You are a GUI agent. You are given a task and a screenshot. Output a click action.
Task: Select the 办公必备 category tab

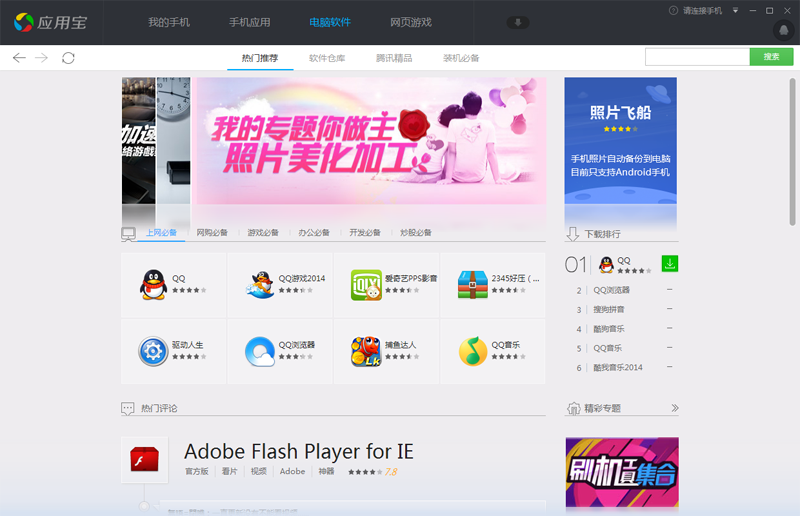[314, 233]
